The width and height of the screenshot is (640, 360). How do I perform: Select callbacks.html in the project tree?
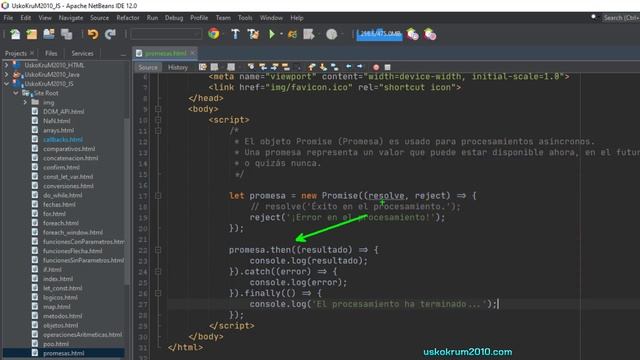click(x=62, y=140)
